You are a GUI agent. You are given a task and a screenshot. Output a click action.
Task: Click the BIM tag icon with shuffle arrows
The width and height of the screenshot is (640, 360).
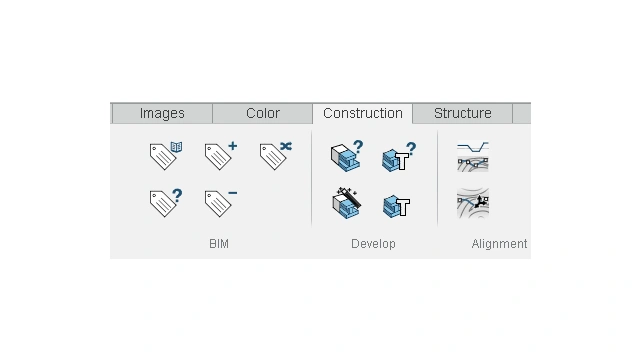pos(276,156)
